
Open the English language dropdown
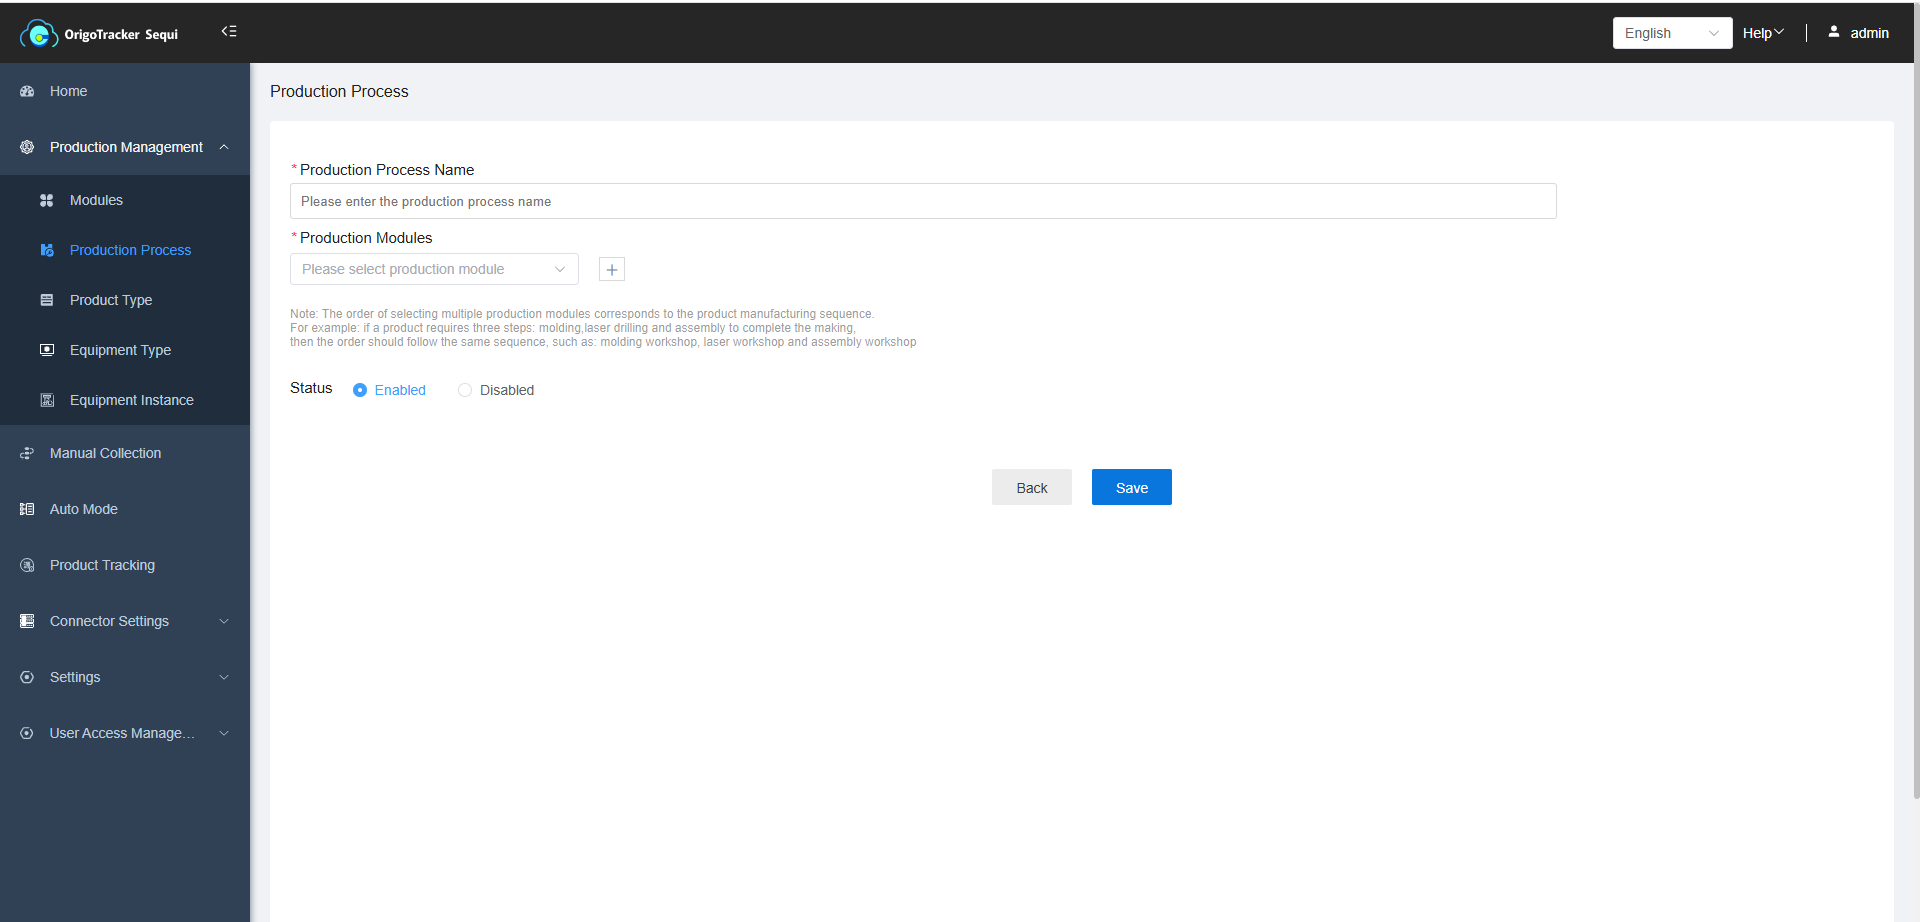point(1671,33)
